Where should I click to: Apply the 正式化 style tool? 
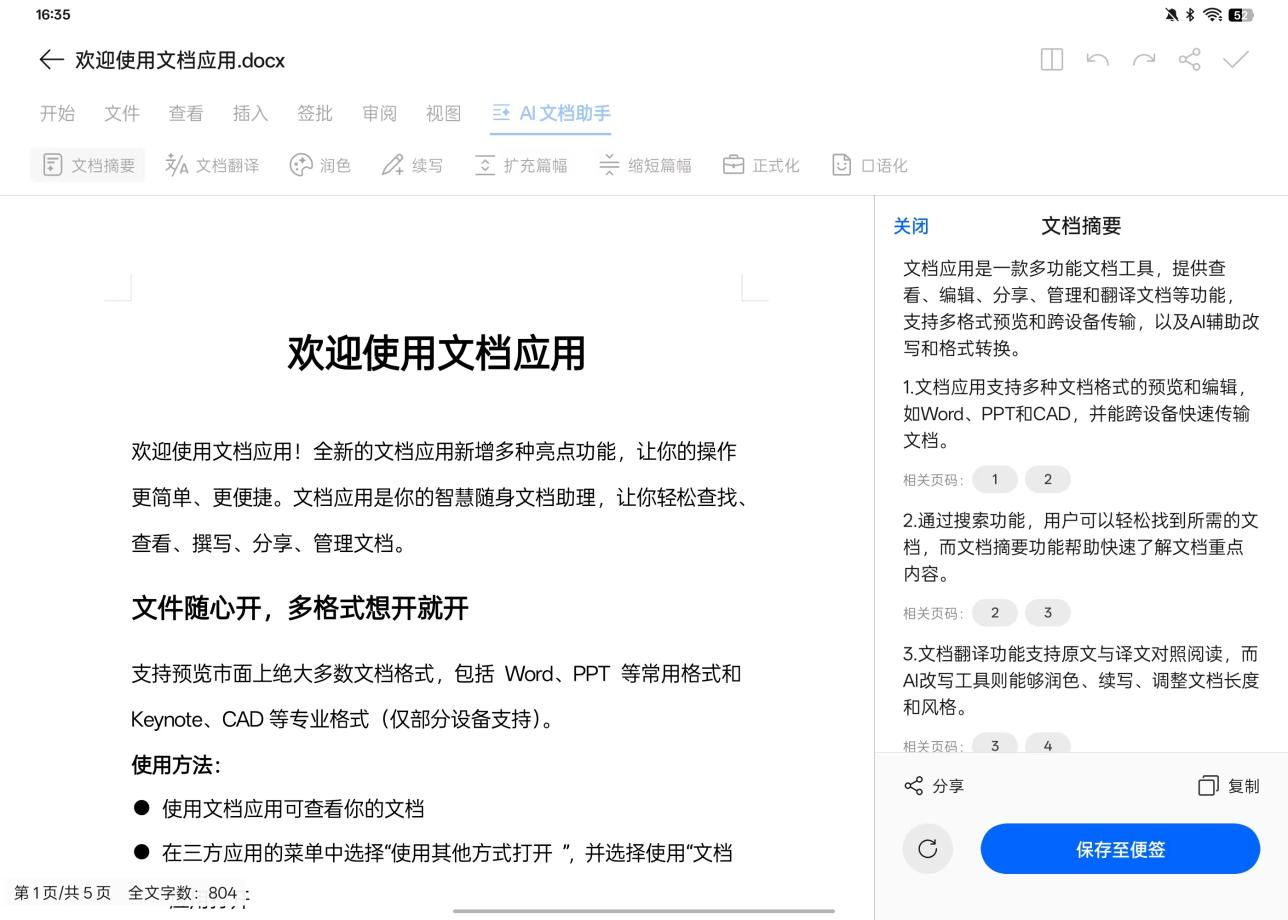point(761,165)
